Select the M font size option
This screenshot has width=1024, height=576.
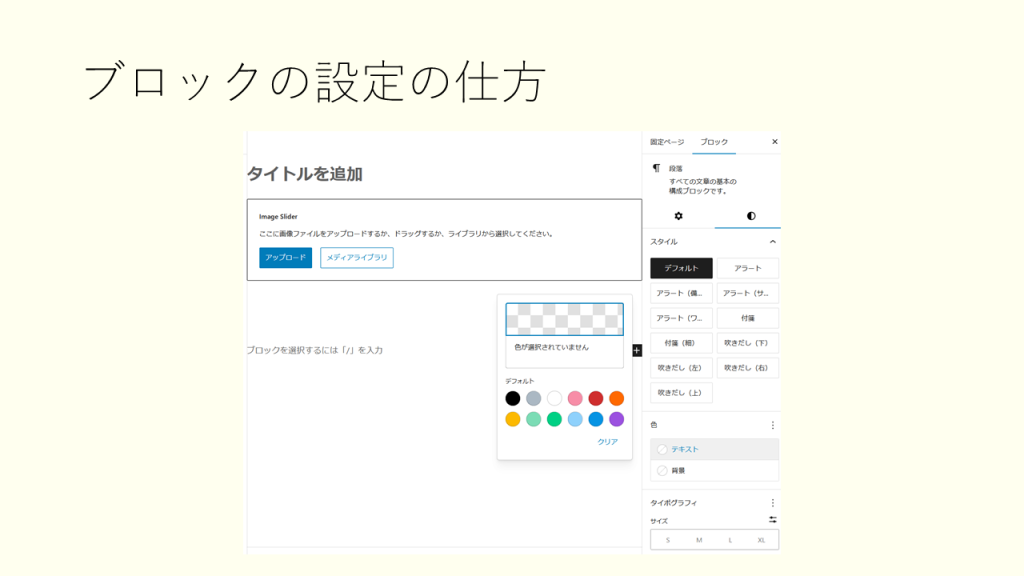[x=699, y=540]
